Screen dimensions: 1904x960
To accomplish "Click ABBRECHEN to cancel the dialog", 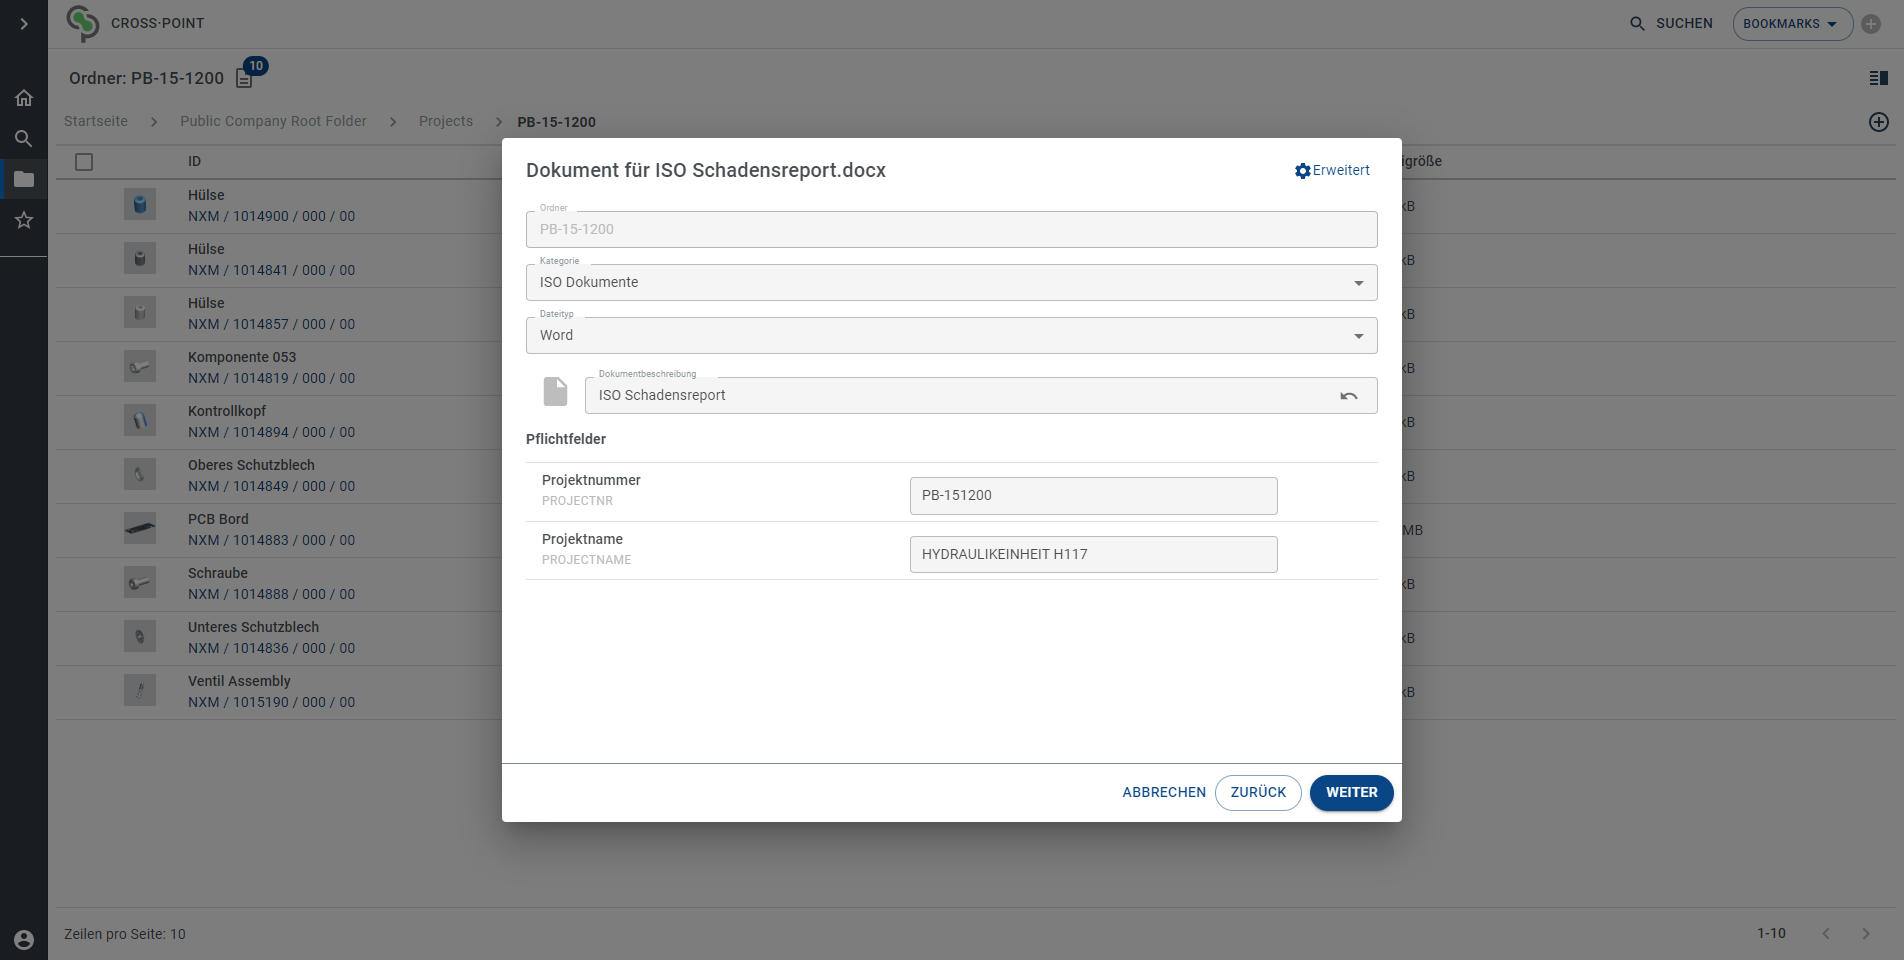I will point(1164,792).
